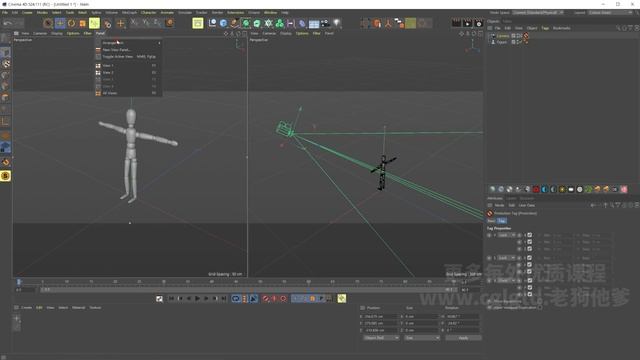Image resolution: width=640 pixels, height=360 pixels.
Task: Click the timeline playhead at frame 0
Action: [18, 282]
